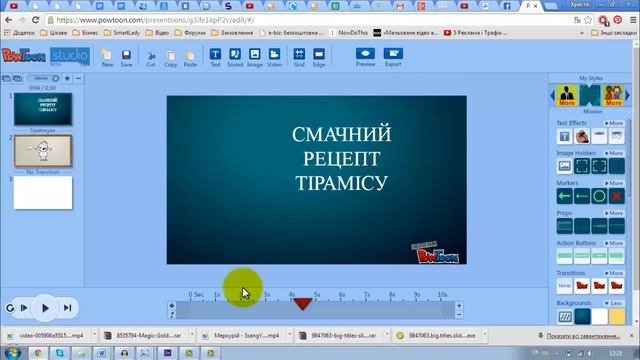
Task: Show more Props
Action: tap(614, 213)
